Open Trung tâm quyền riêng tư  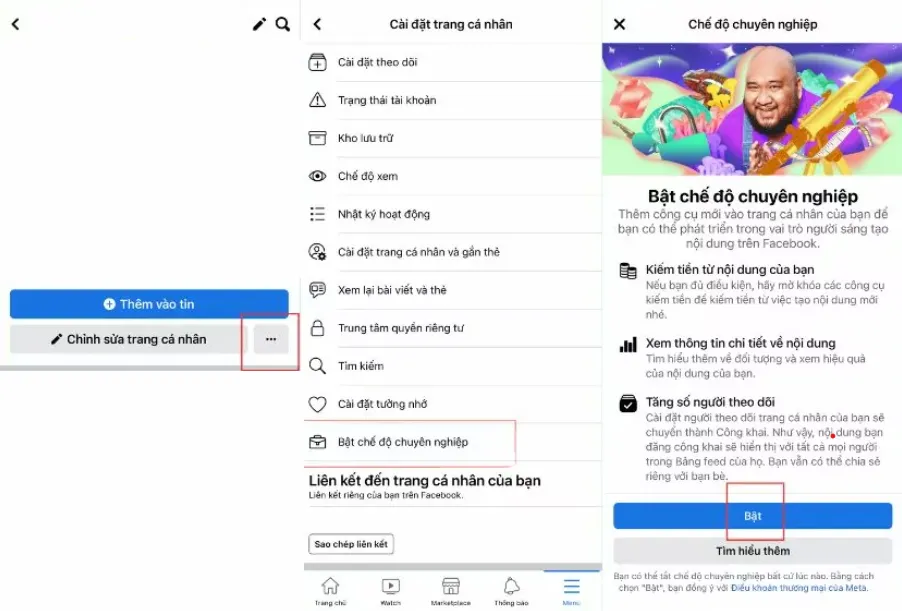(x=453, y=328)
